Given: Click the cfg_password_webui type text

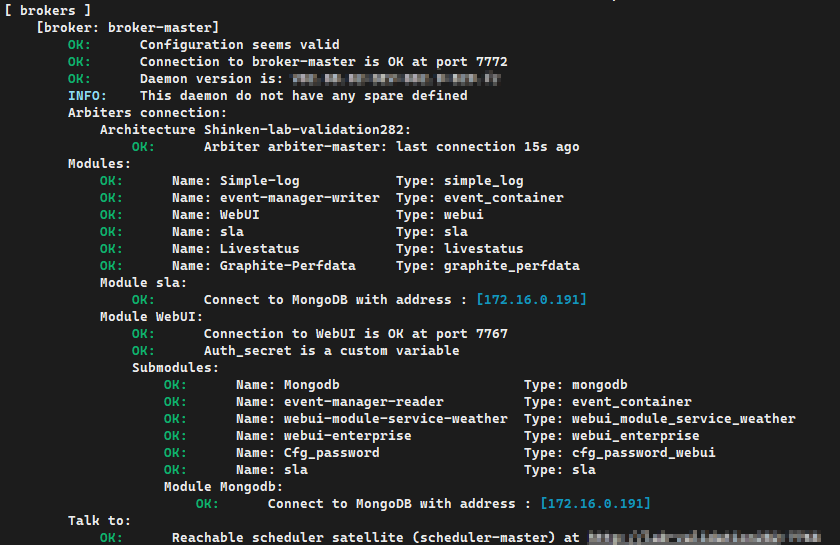Looking at the screenshot, I should point(643,453).
